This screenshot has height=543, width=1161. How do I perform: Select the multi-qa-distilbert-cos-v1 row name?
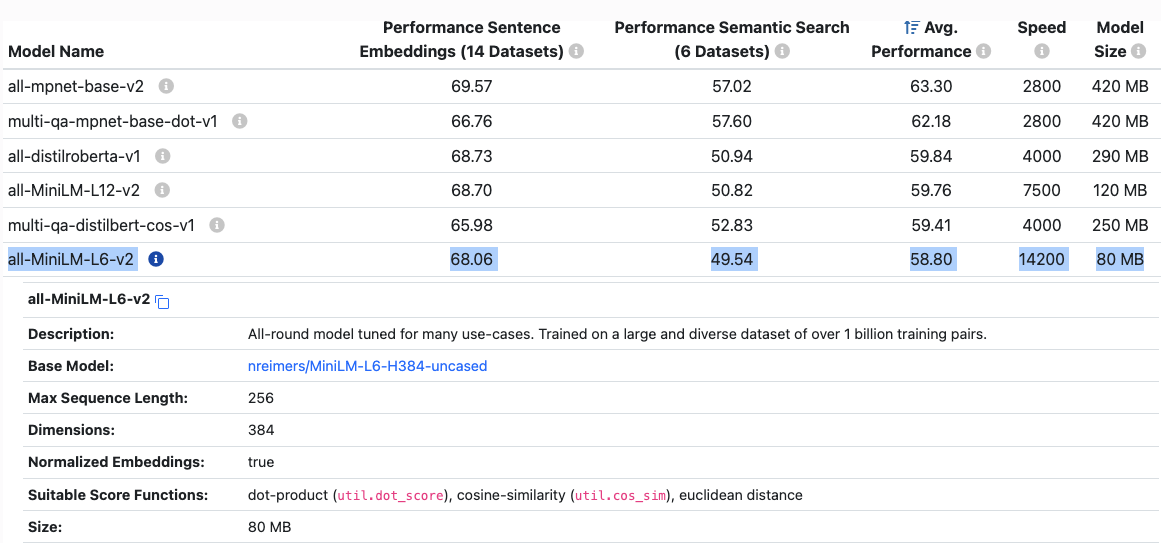click(x=101, y=225)
